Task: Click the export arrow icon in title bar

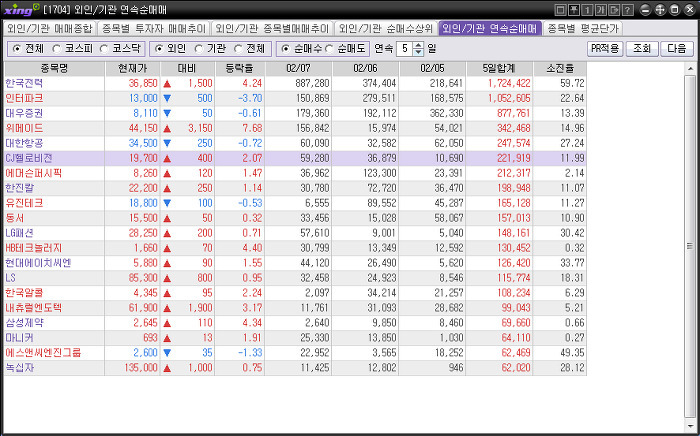Action: click(x=614, y=10)
